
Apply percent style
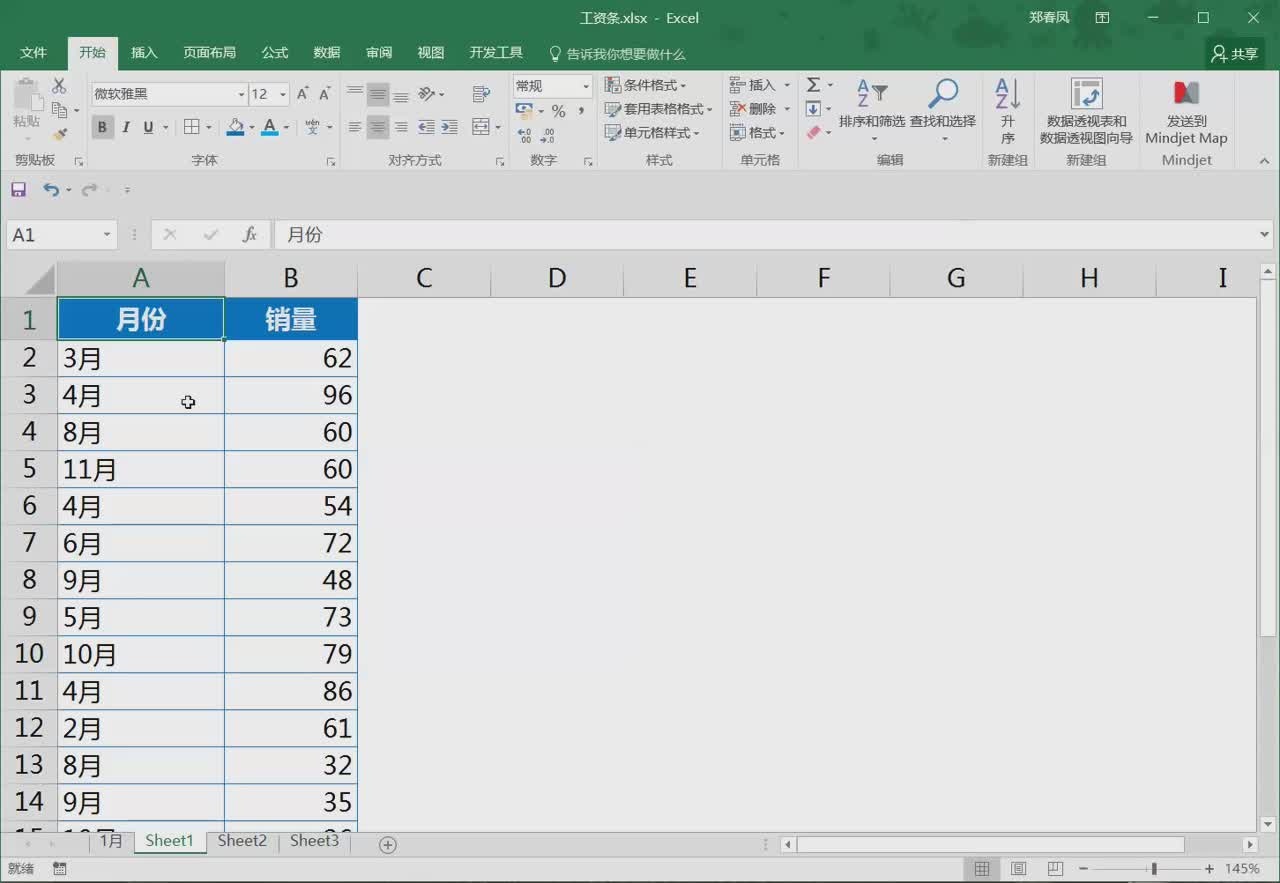pos(558,111)
